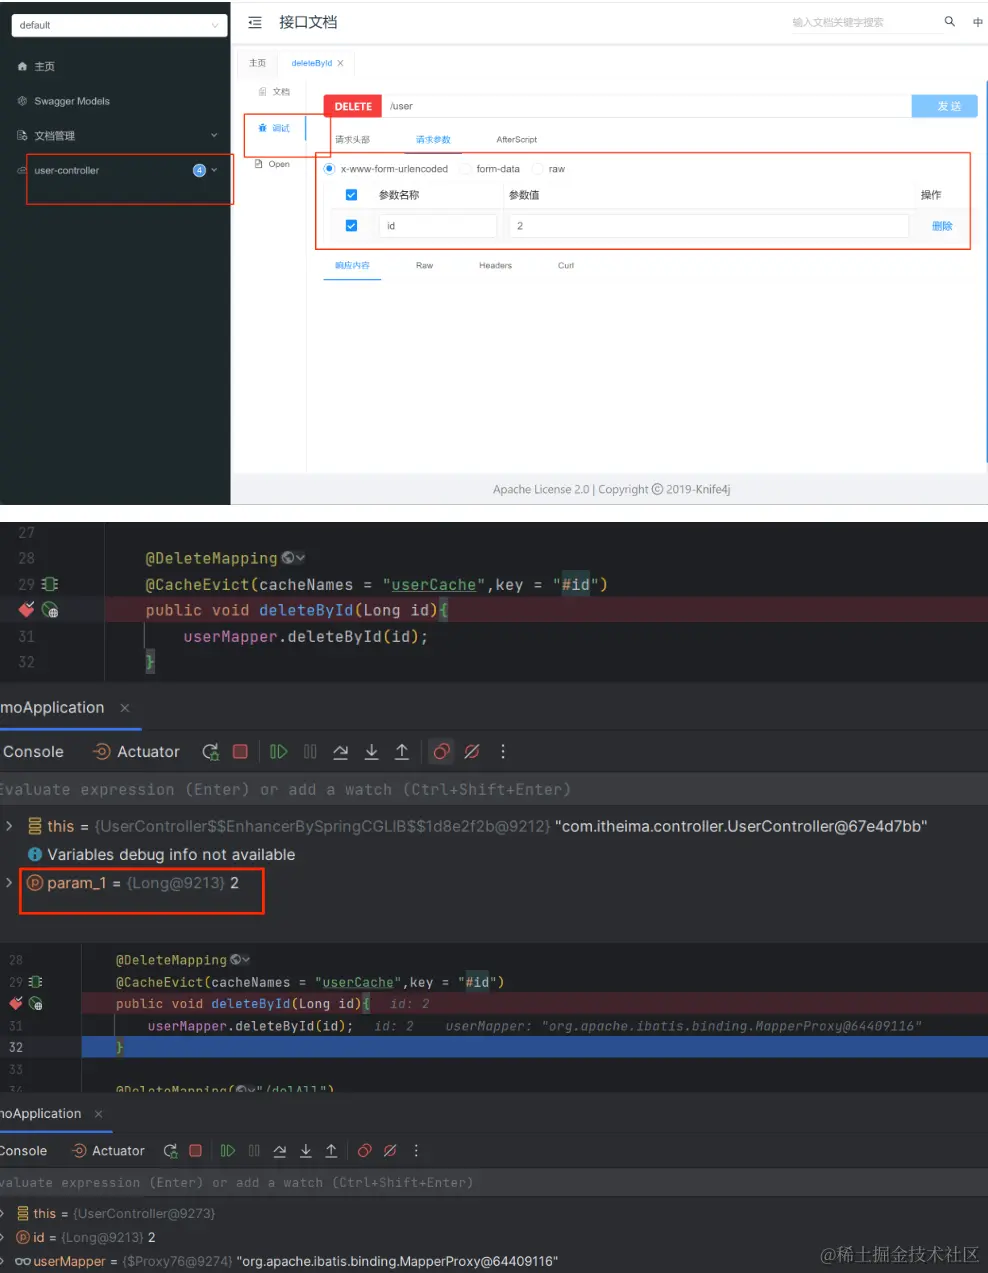
Task: Click the DELETE method button
Action: tap(353, 106)
